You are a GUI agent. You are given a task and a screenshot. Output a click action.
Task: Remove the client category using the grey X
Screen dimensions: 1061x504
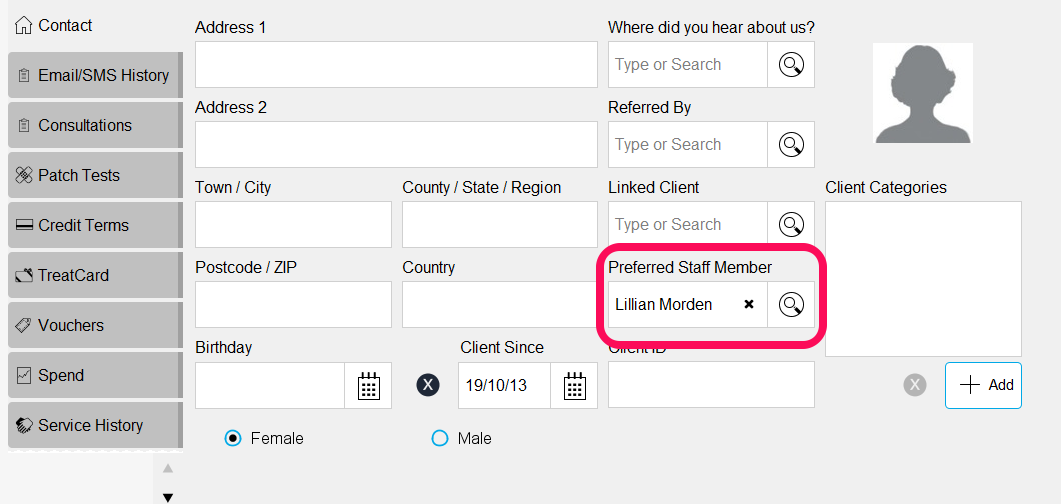(x=914, y=385)
